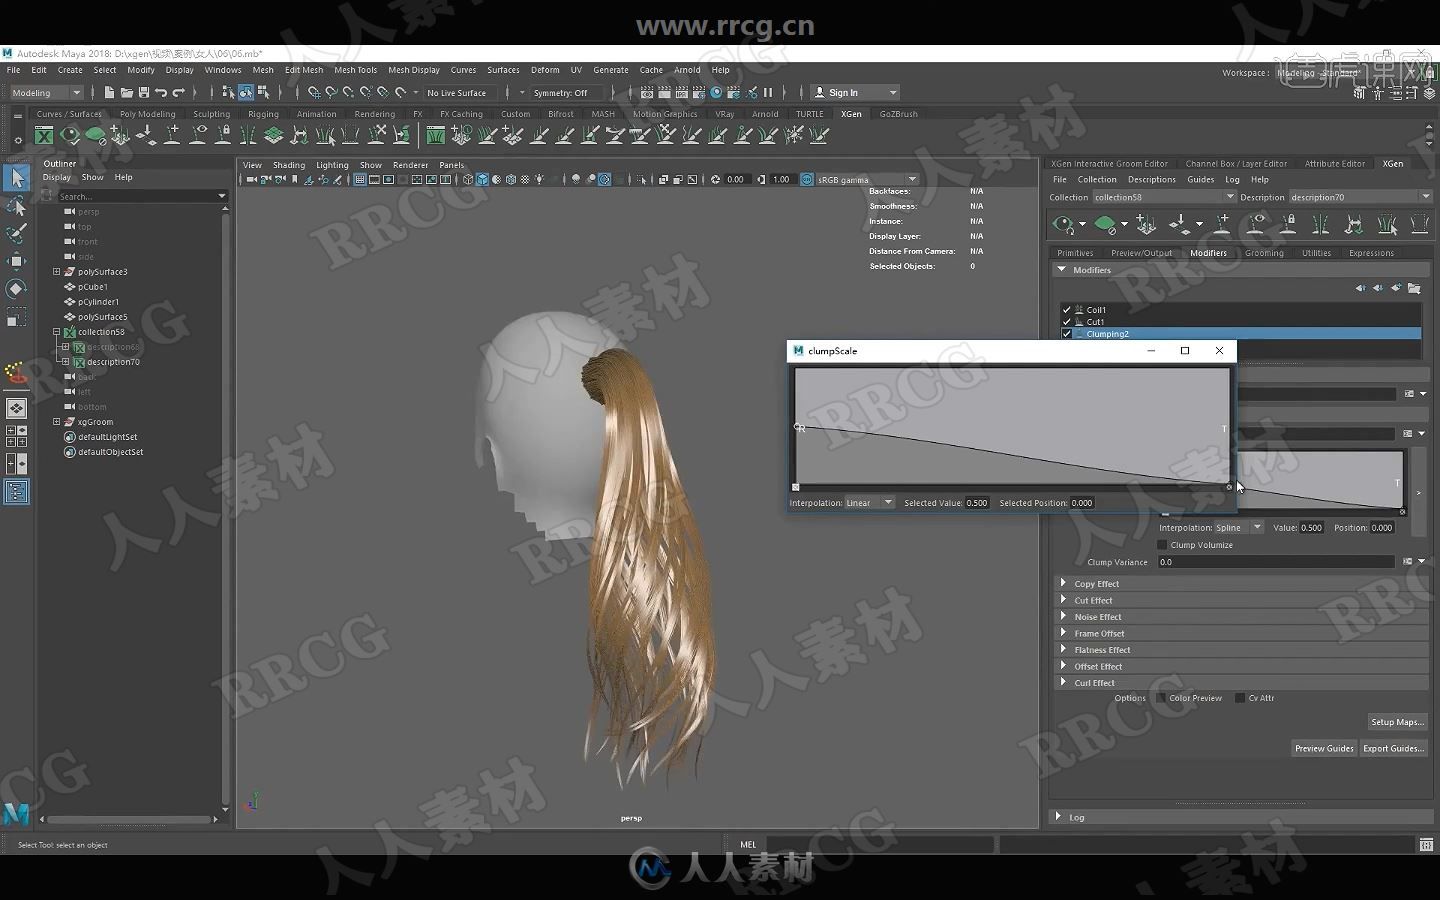Open the sRGB gamma dropdown
The image size is (1440, 900).
(x=867, y=180)
